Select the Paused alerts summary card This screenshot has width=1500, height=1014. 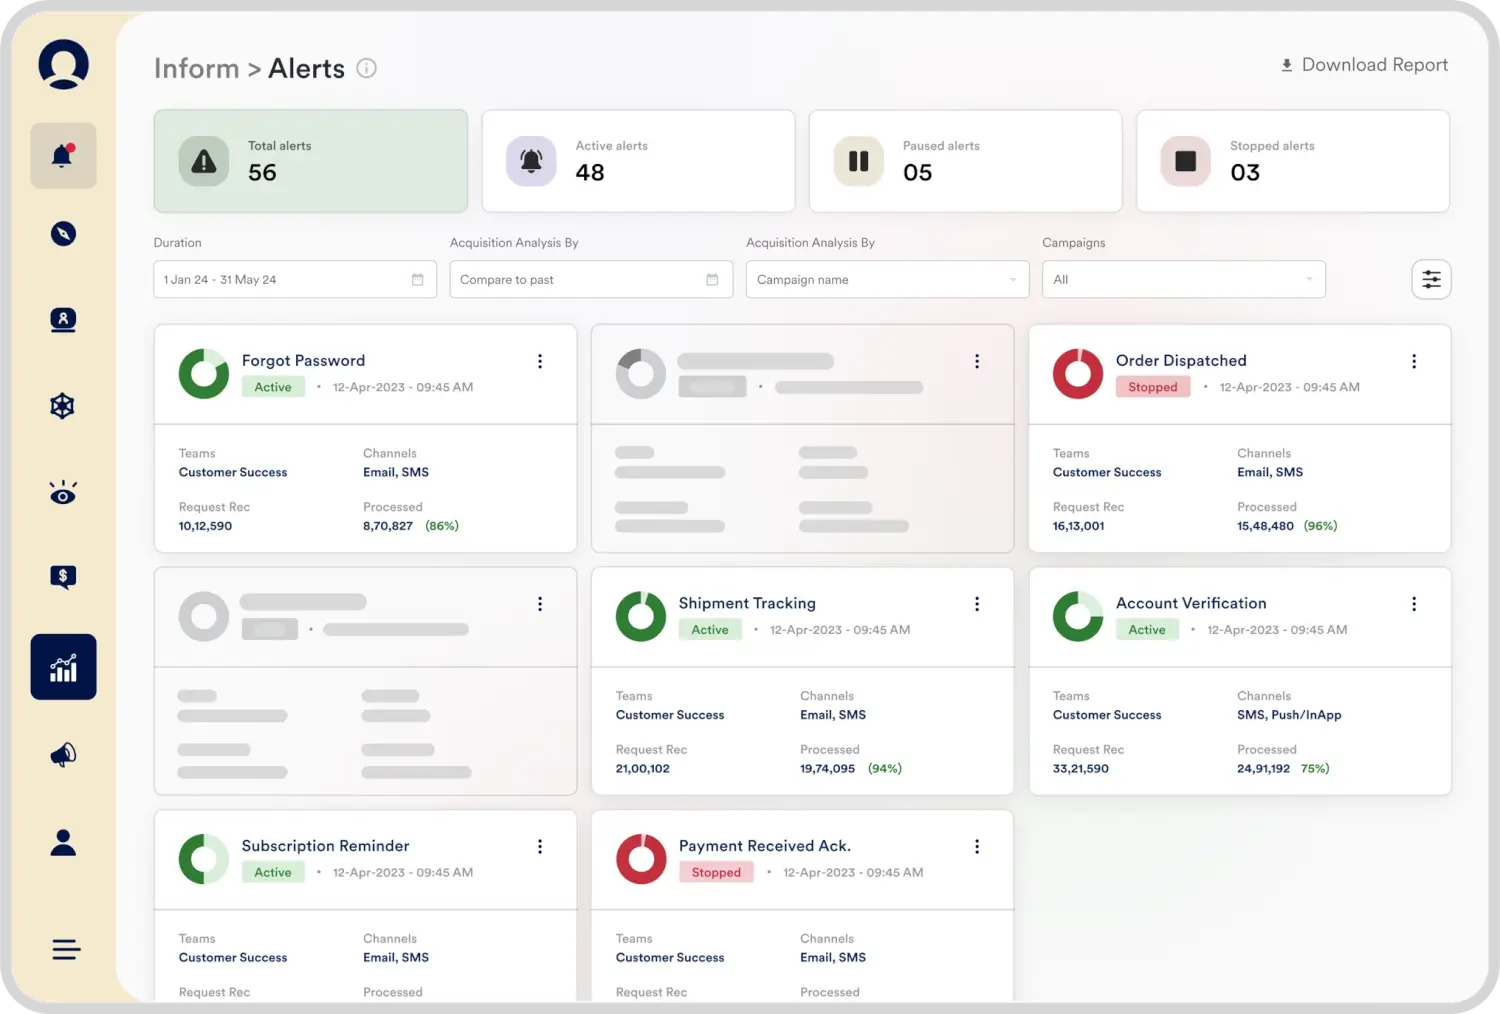(x=965, y=161)
